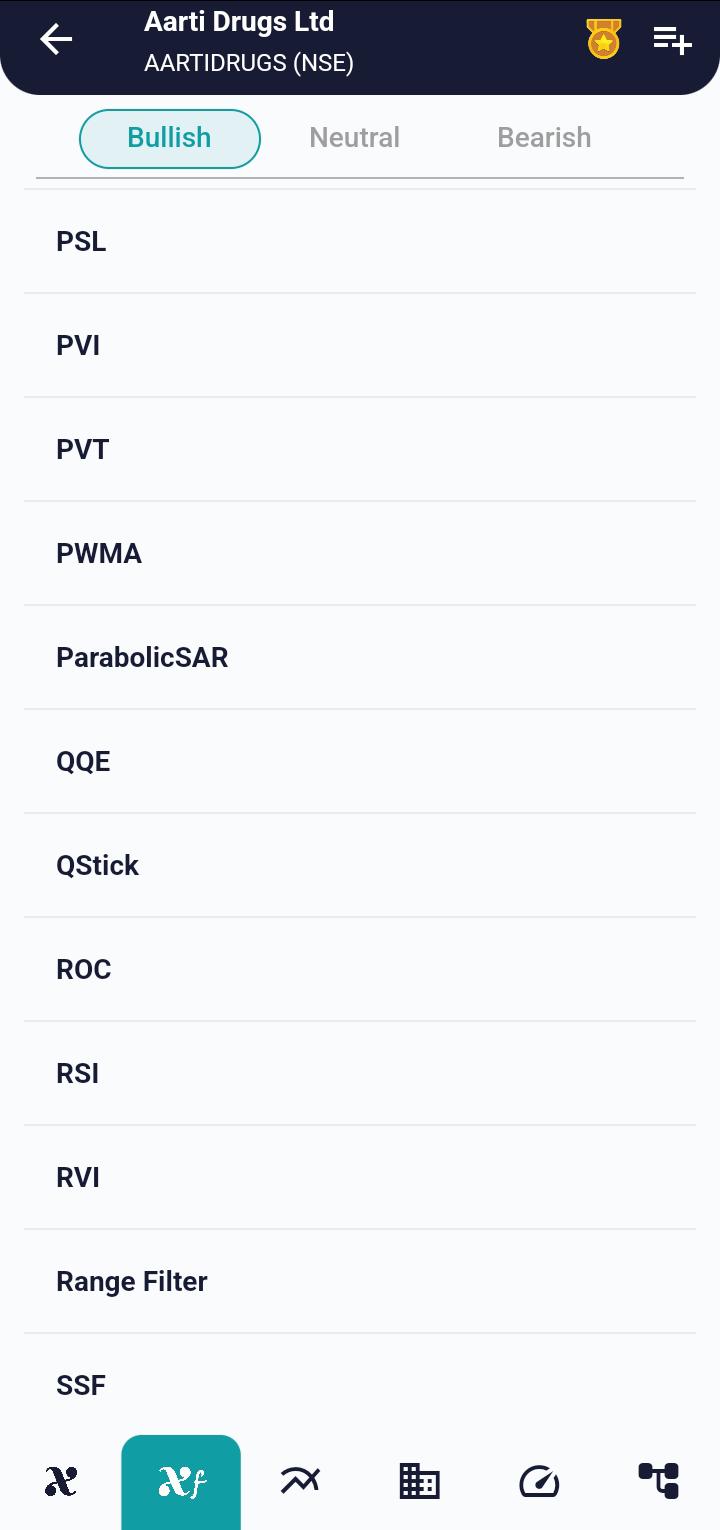
Task: Select the Range Filter indicator
Action: pos(360,1282)
